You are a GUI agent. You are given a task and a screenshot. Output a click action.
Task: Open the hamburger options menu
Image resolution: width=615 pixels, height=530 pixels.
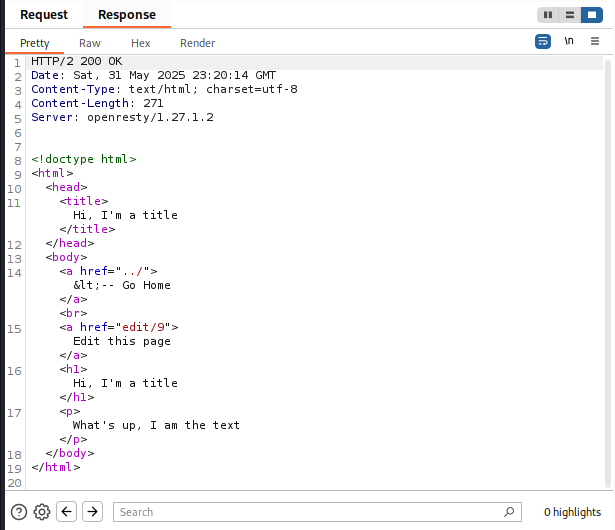(x=595, y=41)
